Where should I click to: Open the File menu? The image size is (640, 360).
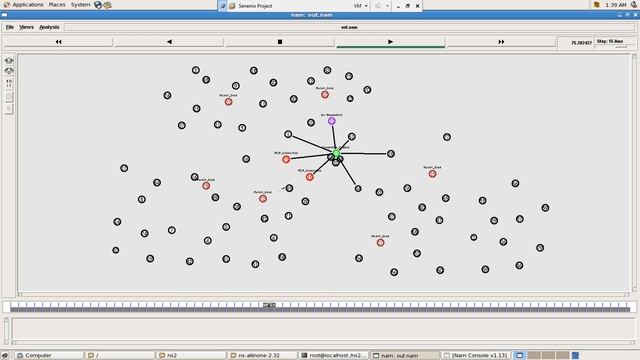coord(9,27)
